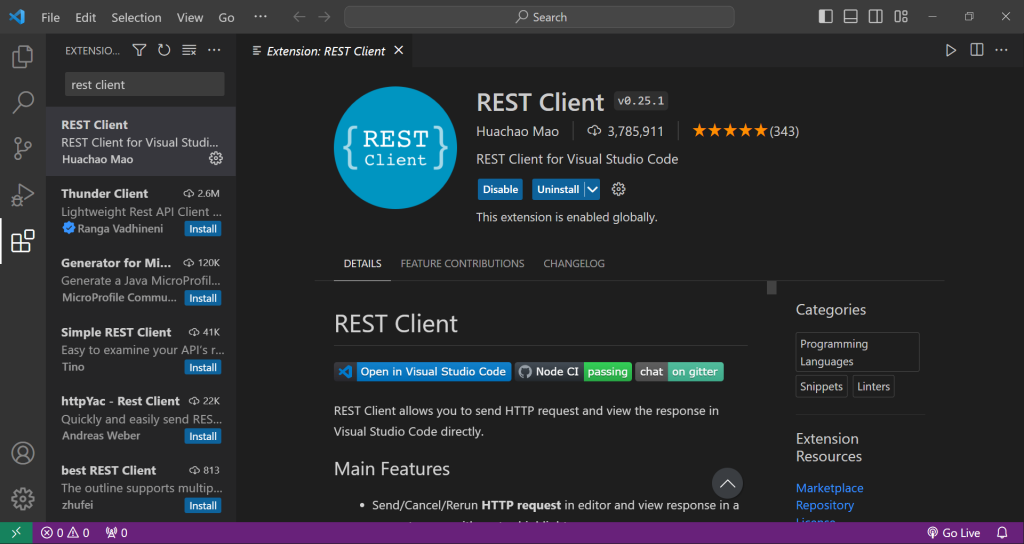Click the Node CI passing badge
Image resolution: width=1024 pixels, height=544 pixels.
click(573, 372)
